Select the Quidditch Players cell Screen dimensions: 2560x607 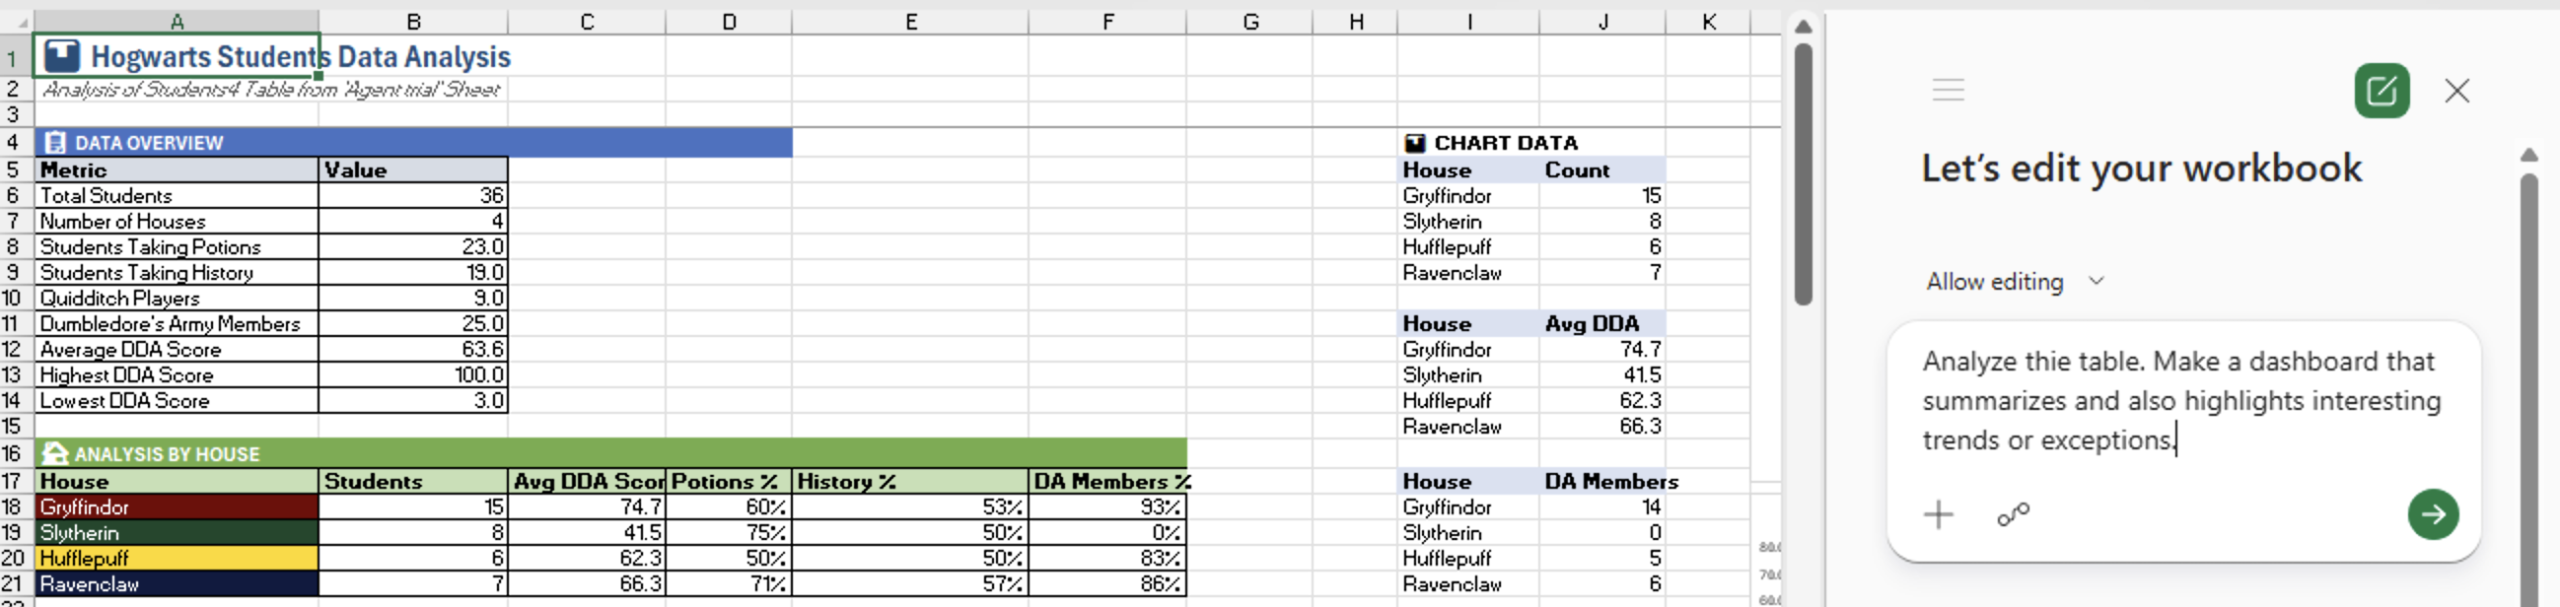point(177,298)
